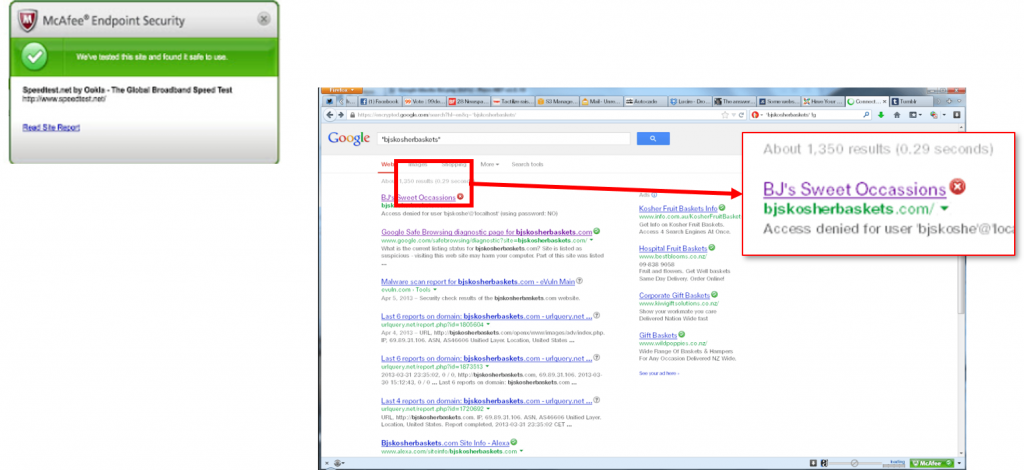Click gray rating icon beside Last 4 reports
This screenshot has width=1024, height=470.
[x=598, y=400]
